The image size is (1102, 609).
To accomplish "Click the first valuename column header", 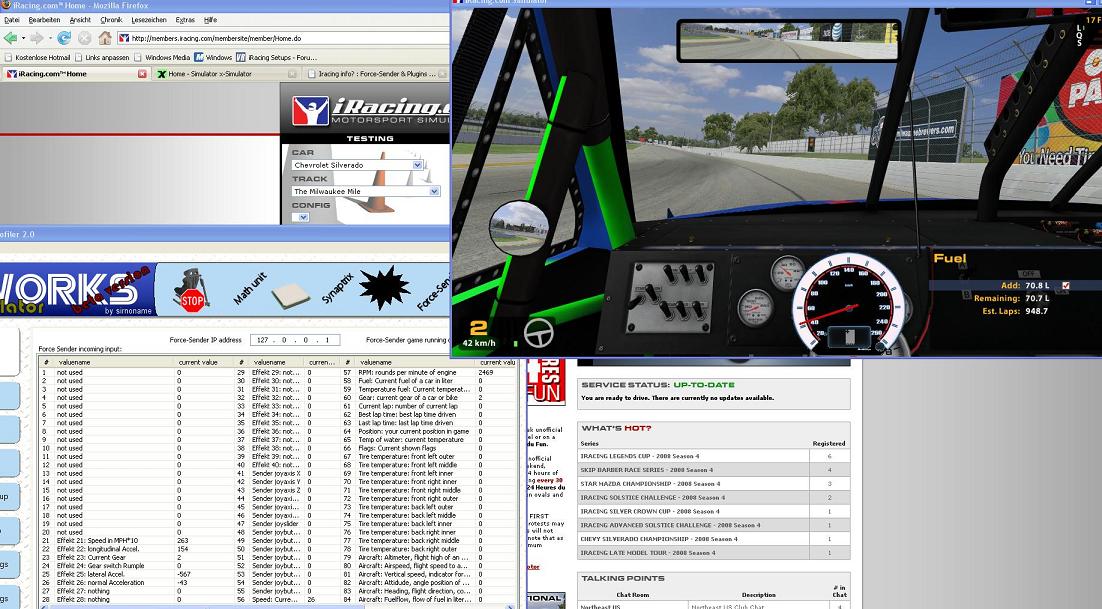I will pyautogui.click(x=112, y=362).
